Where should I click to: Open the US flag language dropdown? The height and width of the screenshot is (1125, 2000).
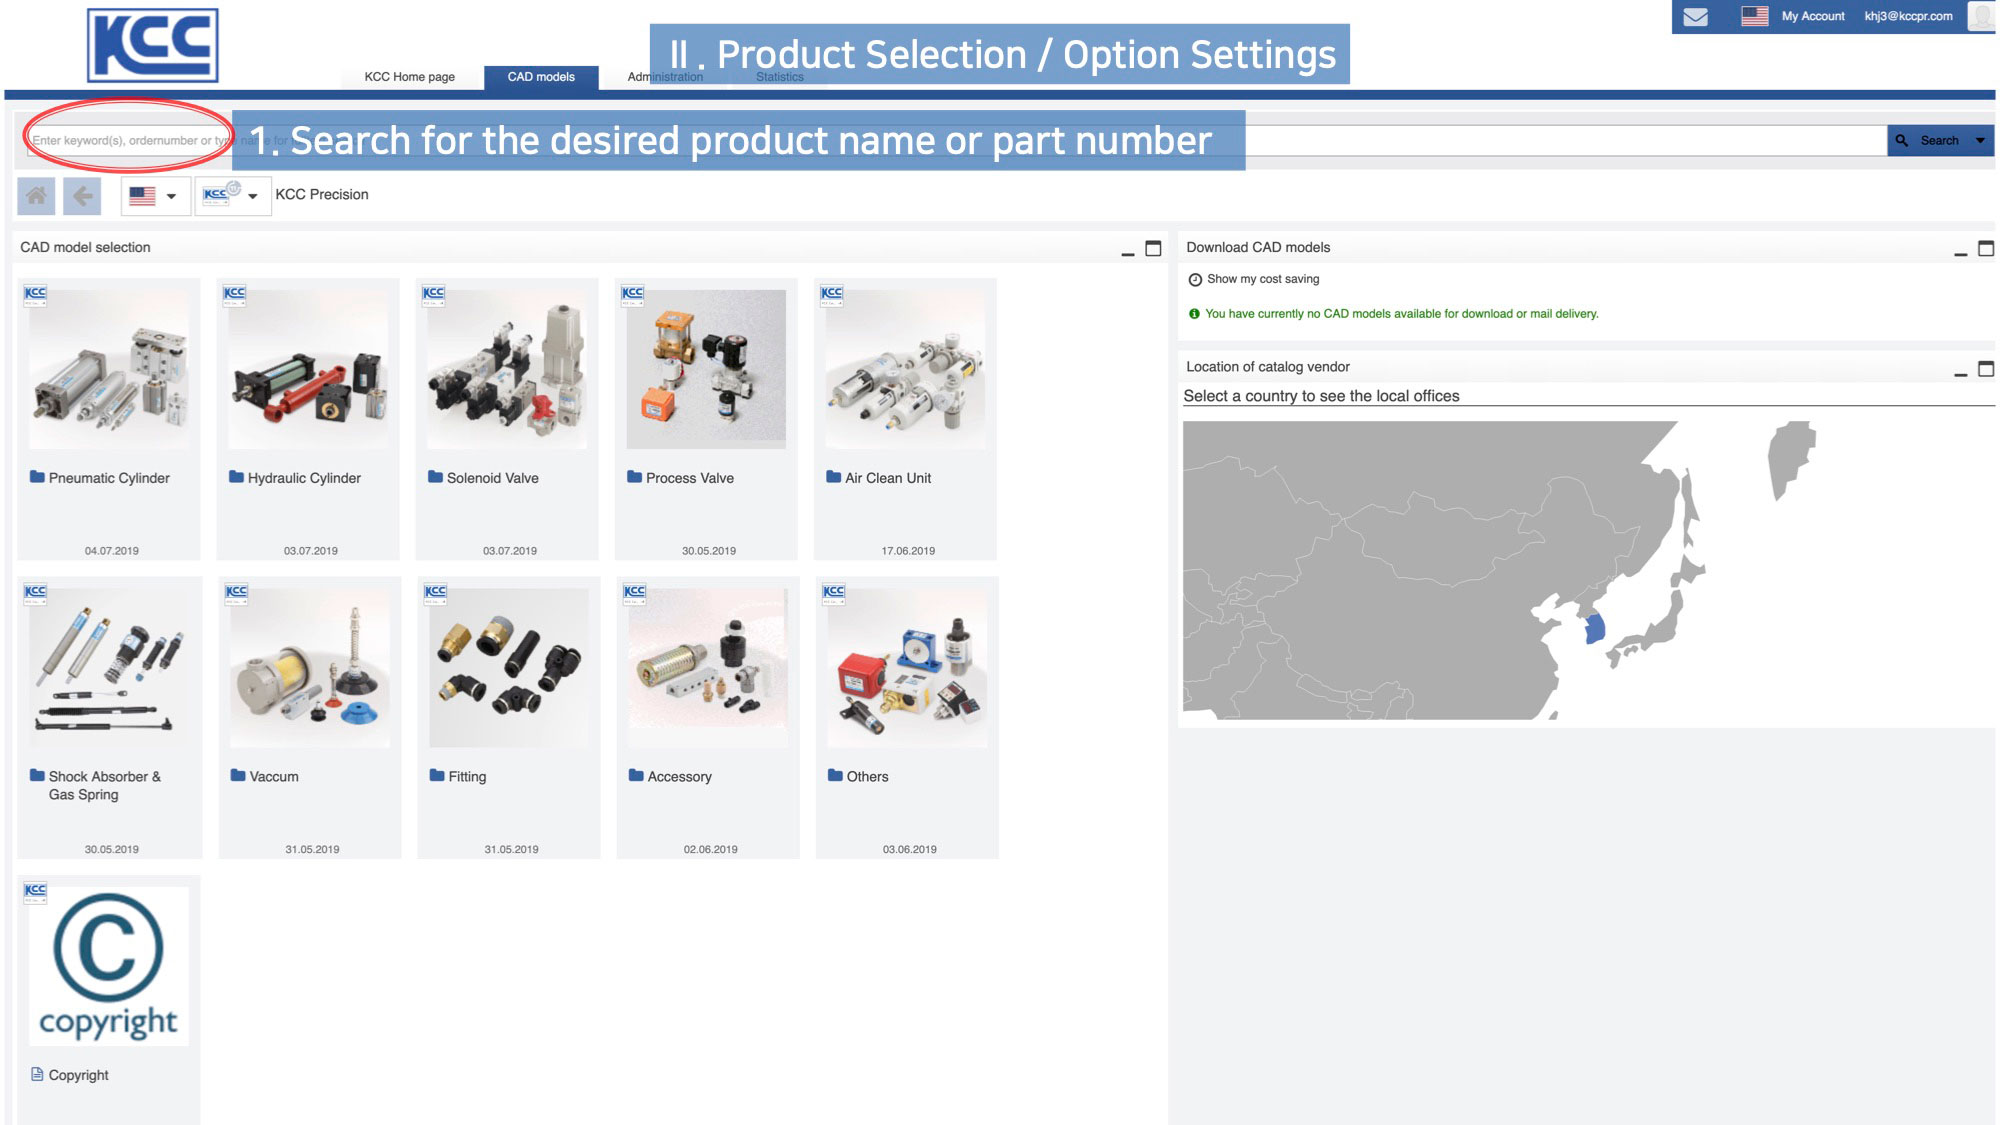[155, 196]
